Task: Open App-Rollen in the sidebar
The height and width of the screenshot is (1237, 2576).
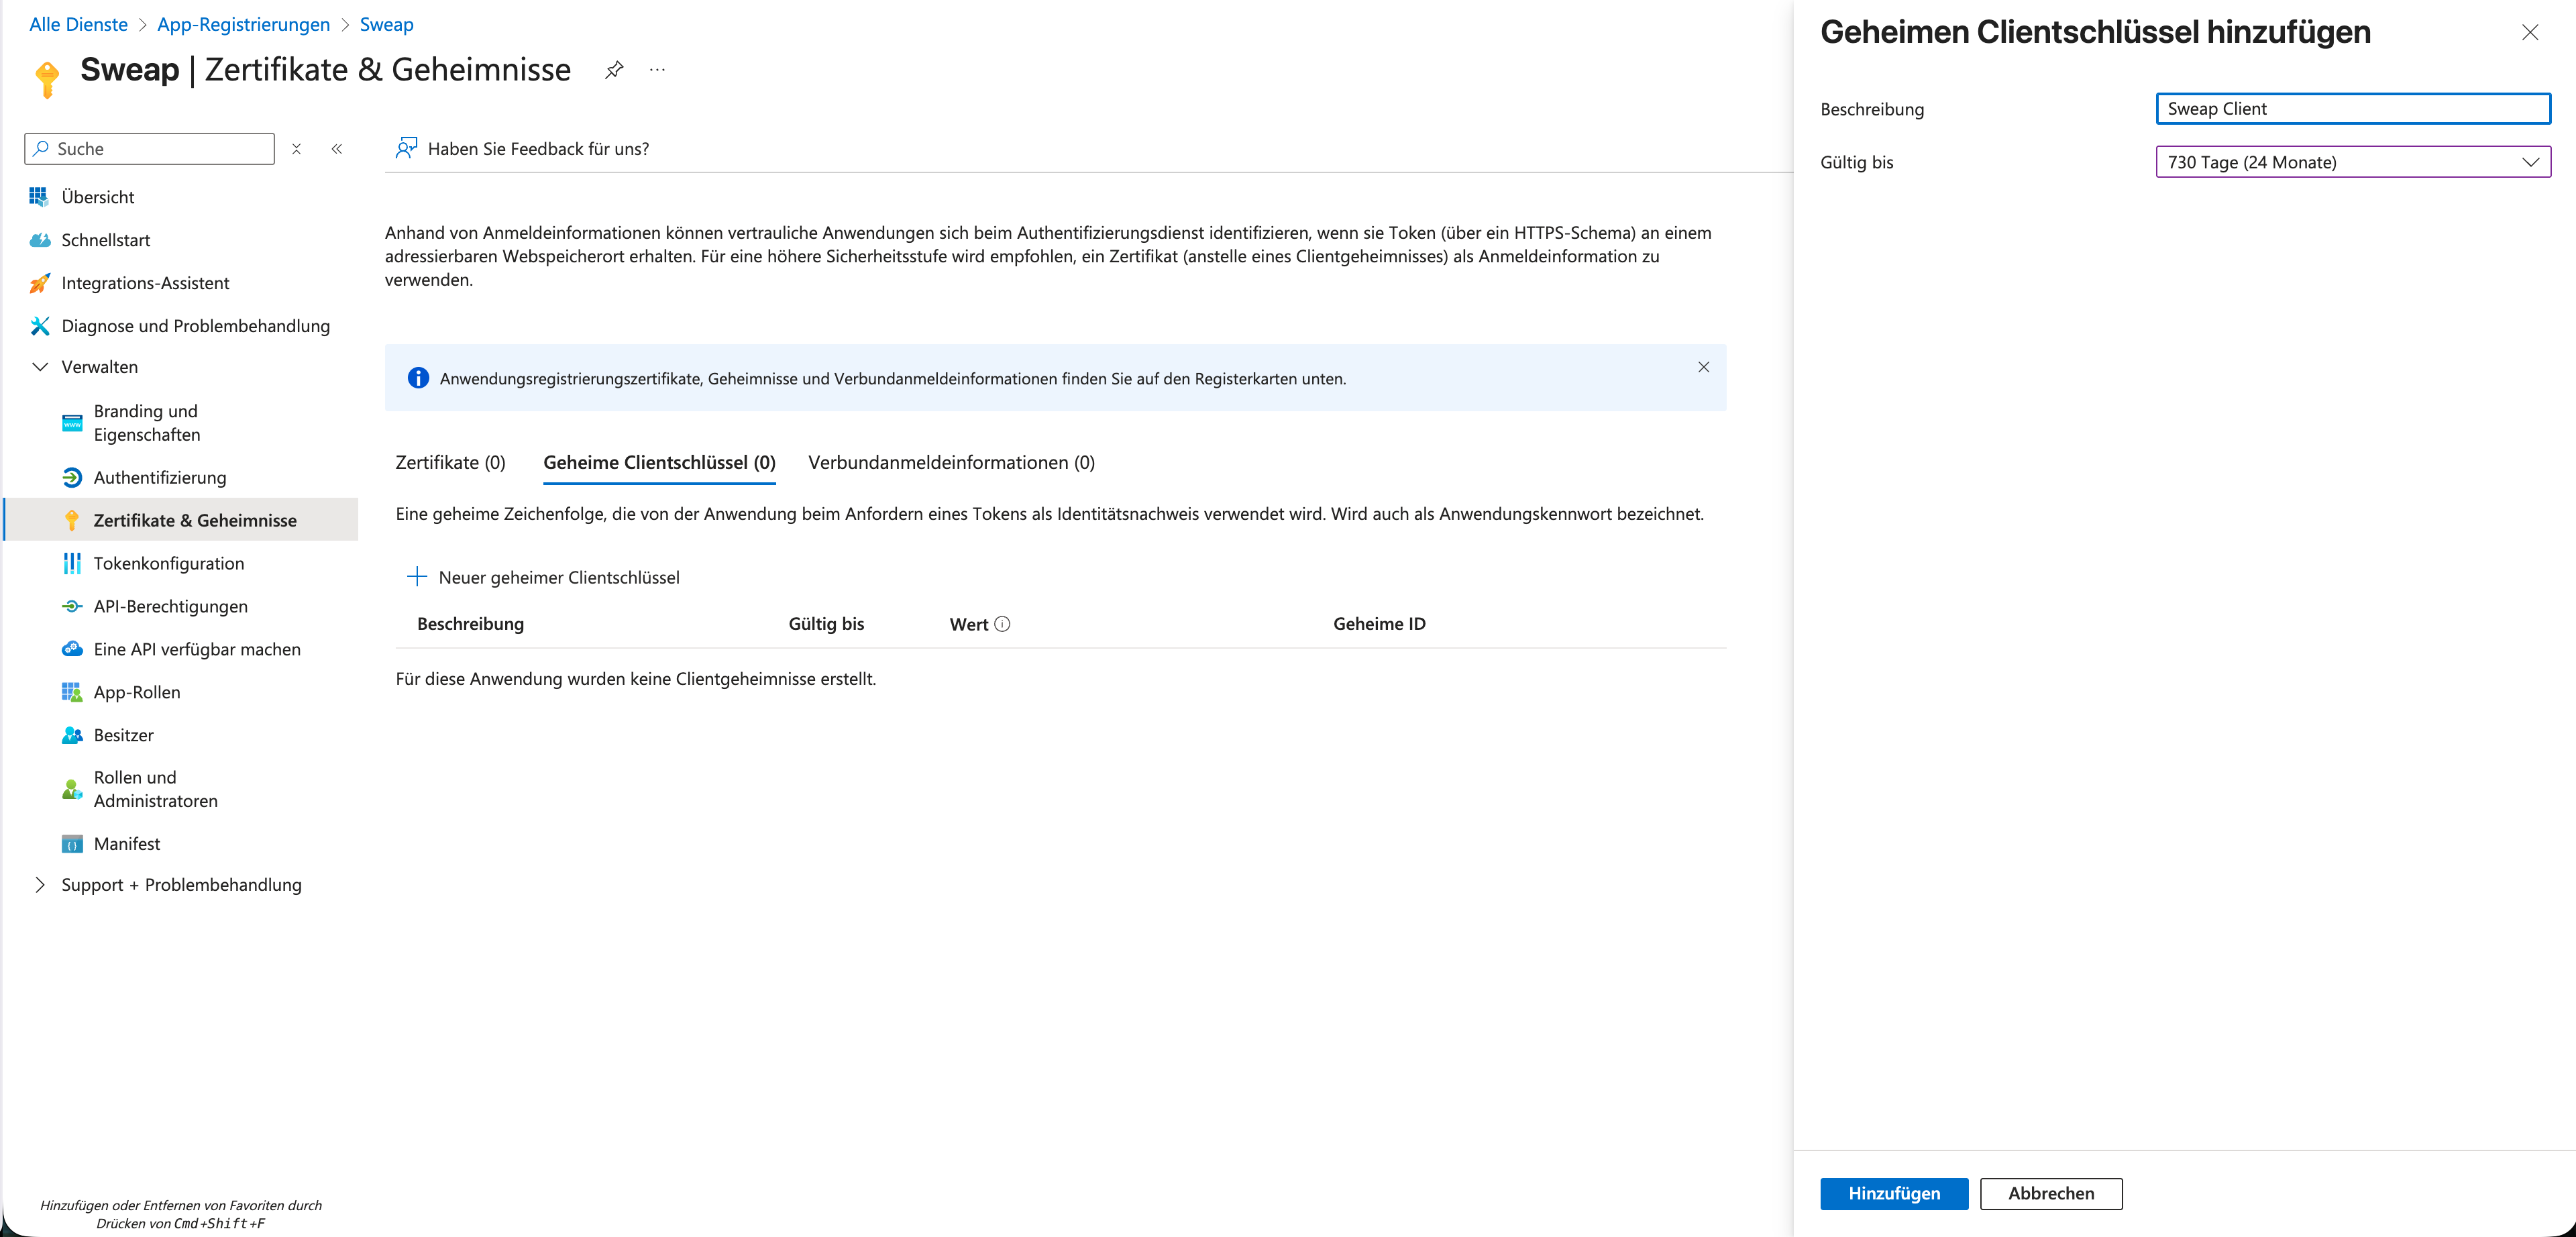Action: coord(137,692)
